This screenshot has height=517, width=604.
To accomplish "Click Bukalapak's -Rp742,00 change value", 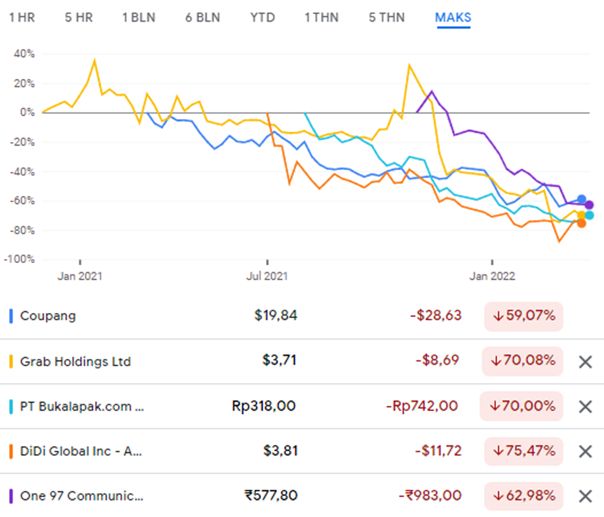I will tap(422, 406).
